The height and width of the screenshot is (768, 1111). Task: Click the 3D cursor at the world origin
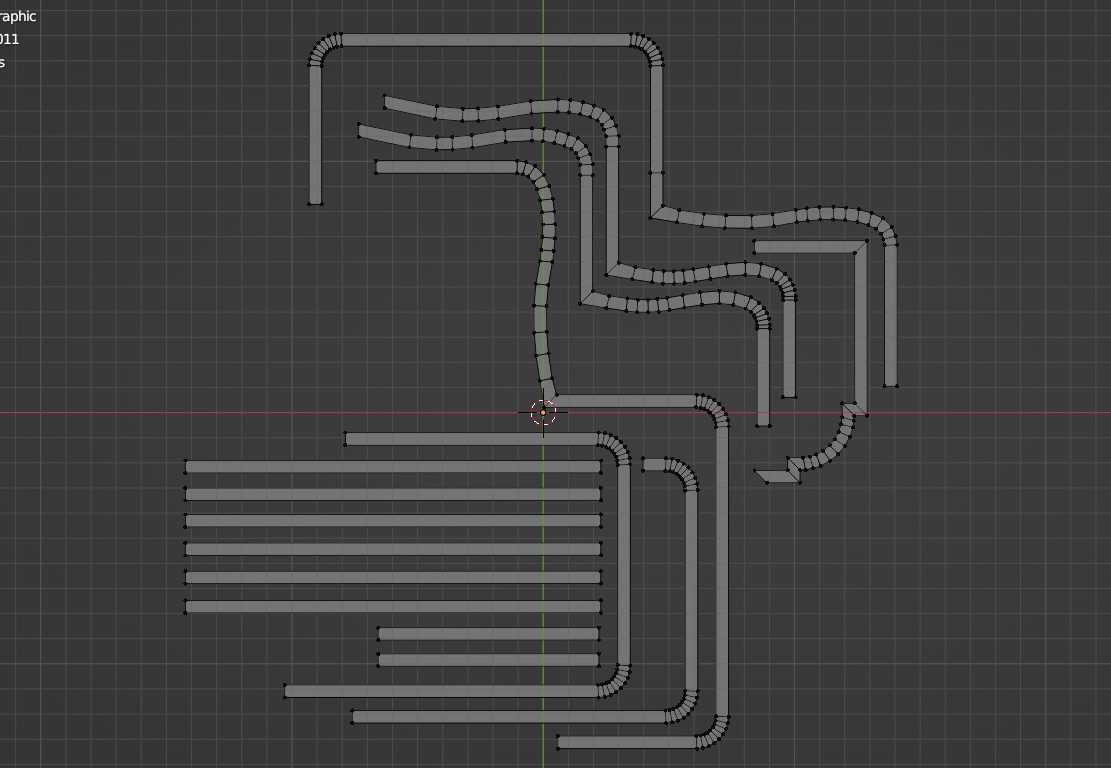pos(543,412)
